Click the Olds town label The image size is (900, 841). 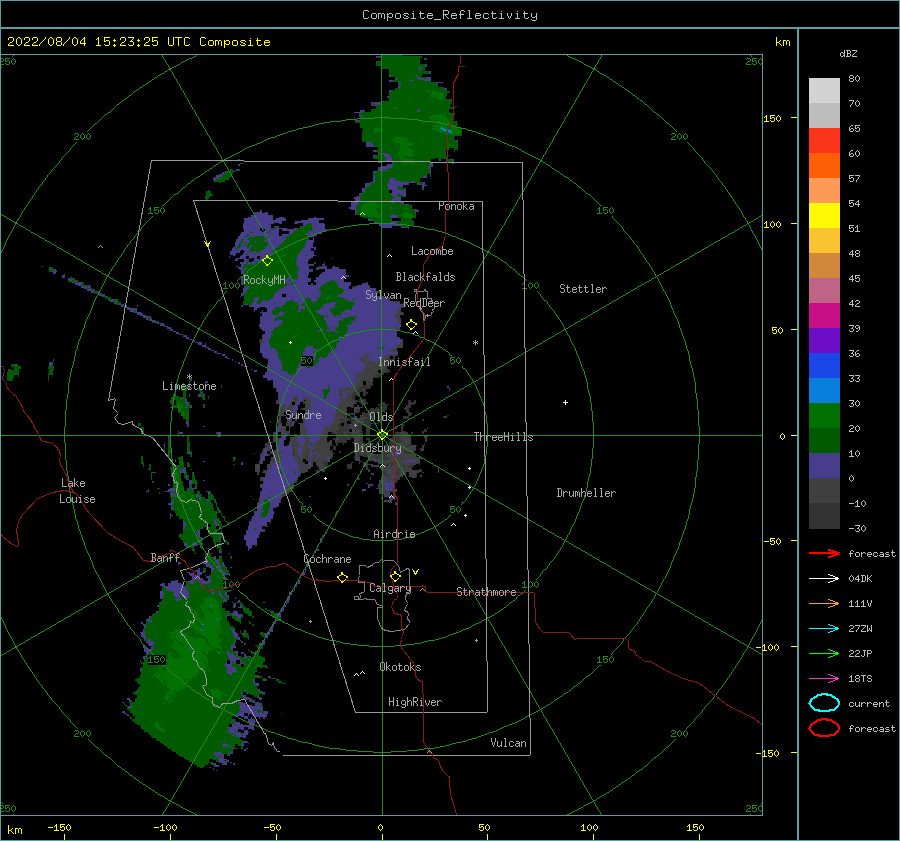pyautogui.click(x=381, y=417)
